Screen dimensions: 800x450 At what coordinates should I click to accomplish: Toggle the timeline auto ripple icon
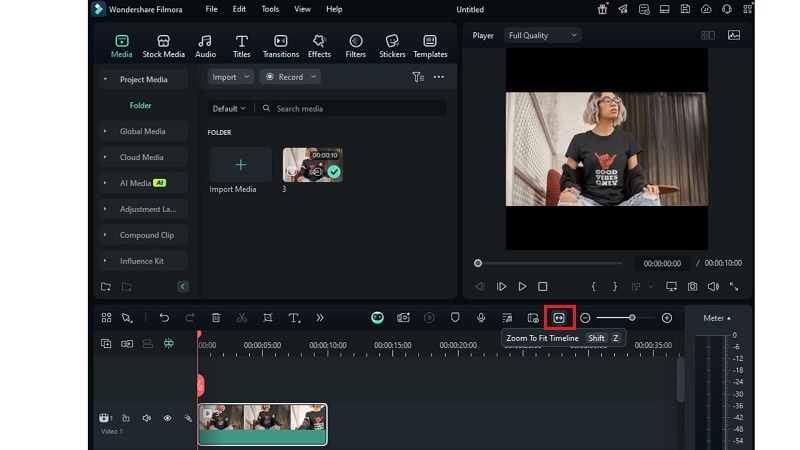(x=168, y=343)
